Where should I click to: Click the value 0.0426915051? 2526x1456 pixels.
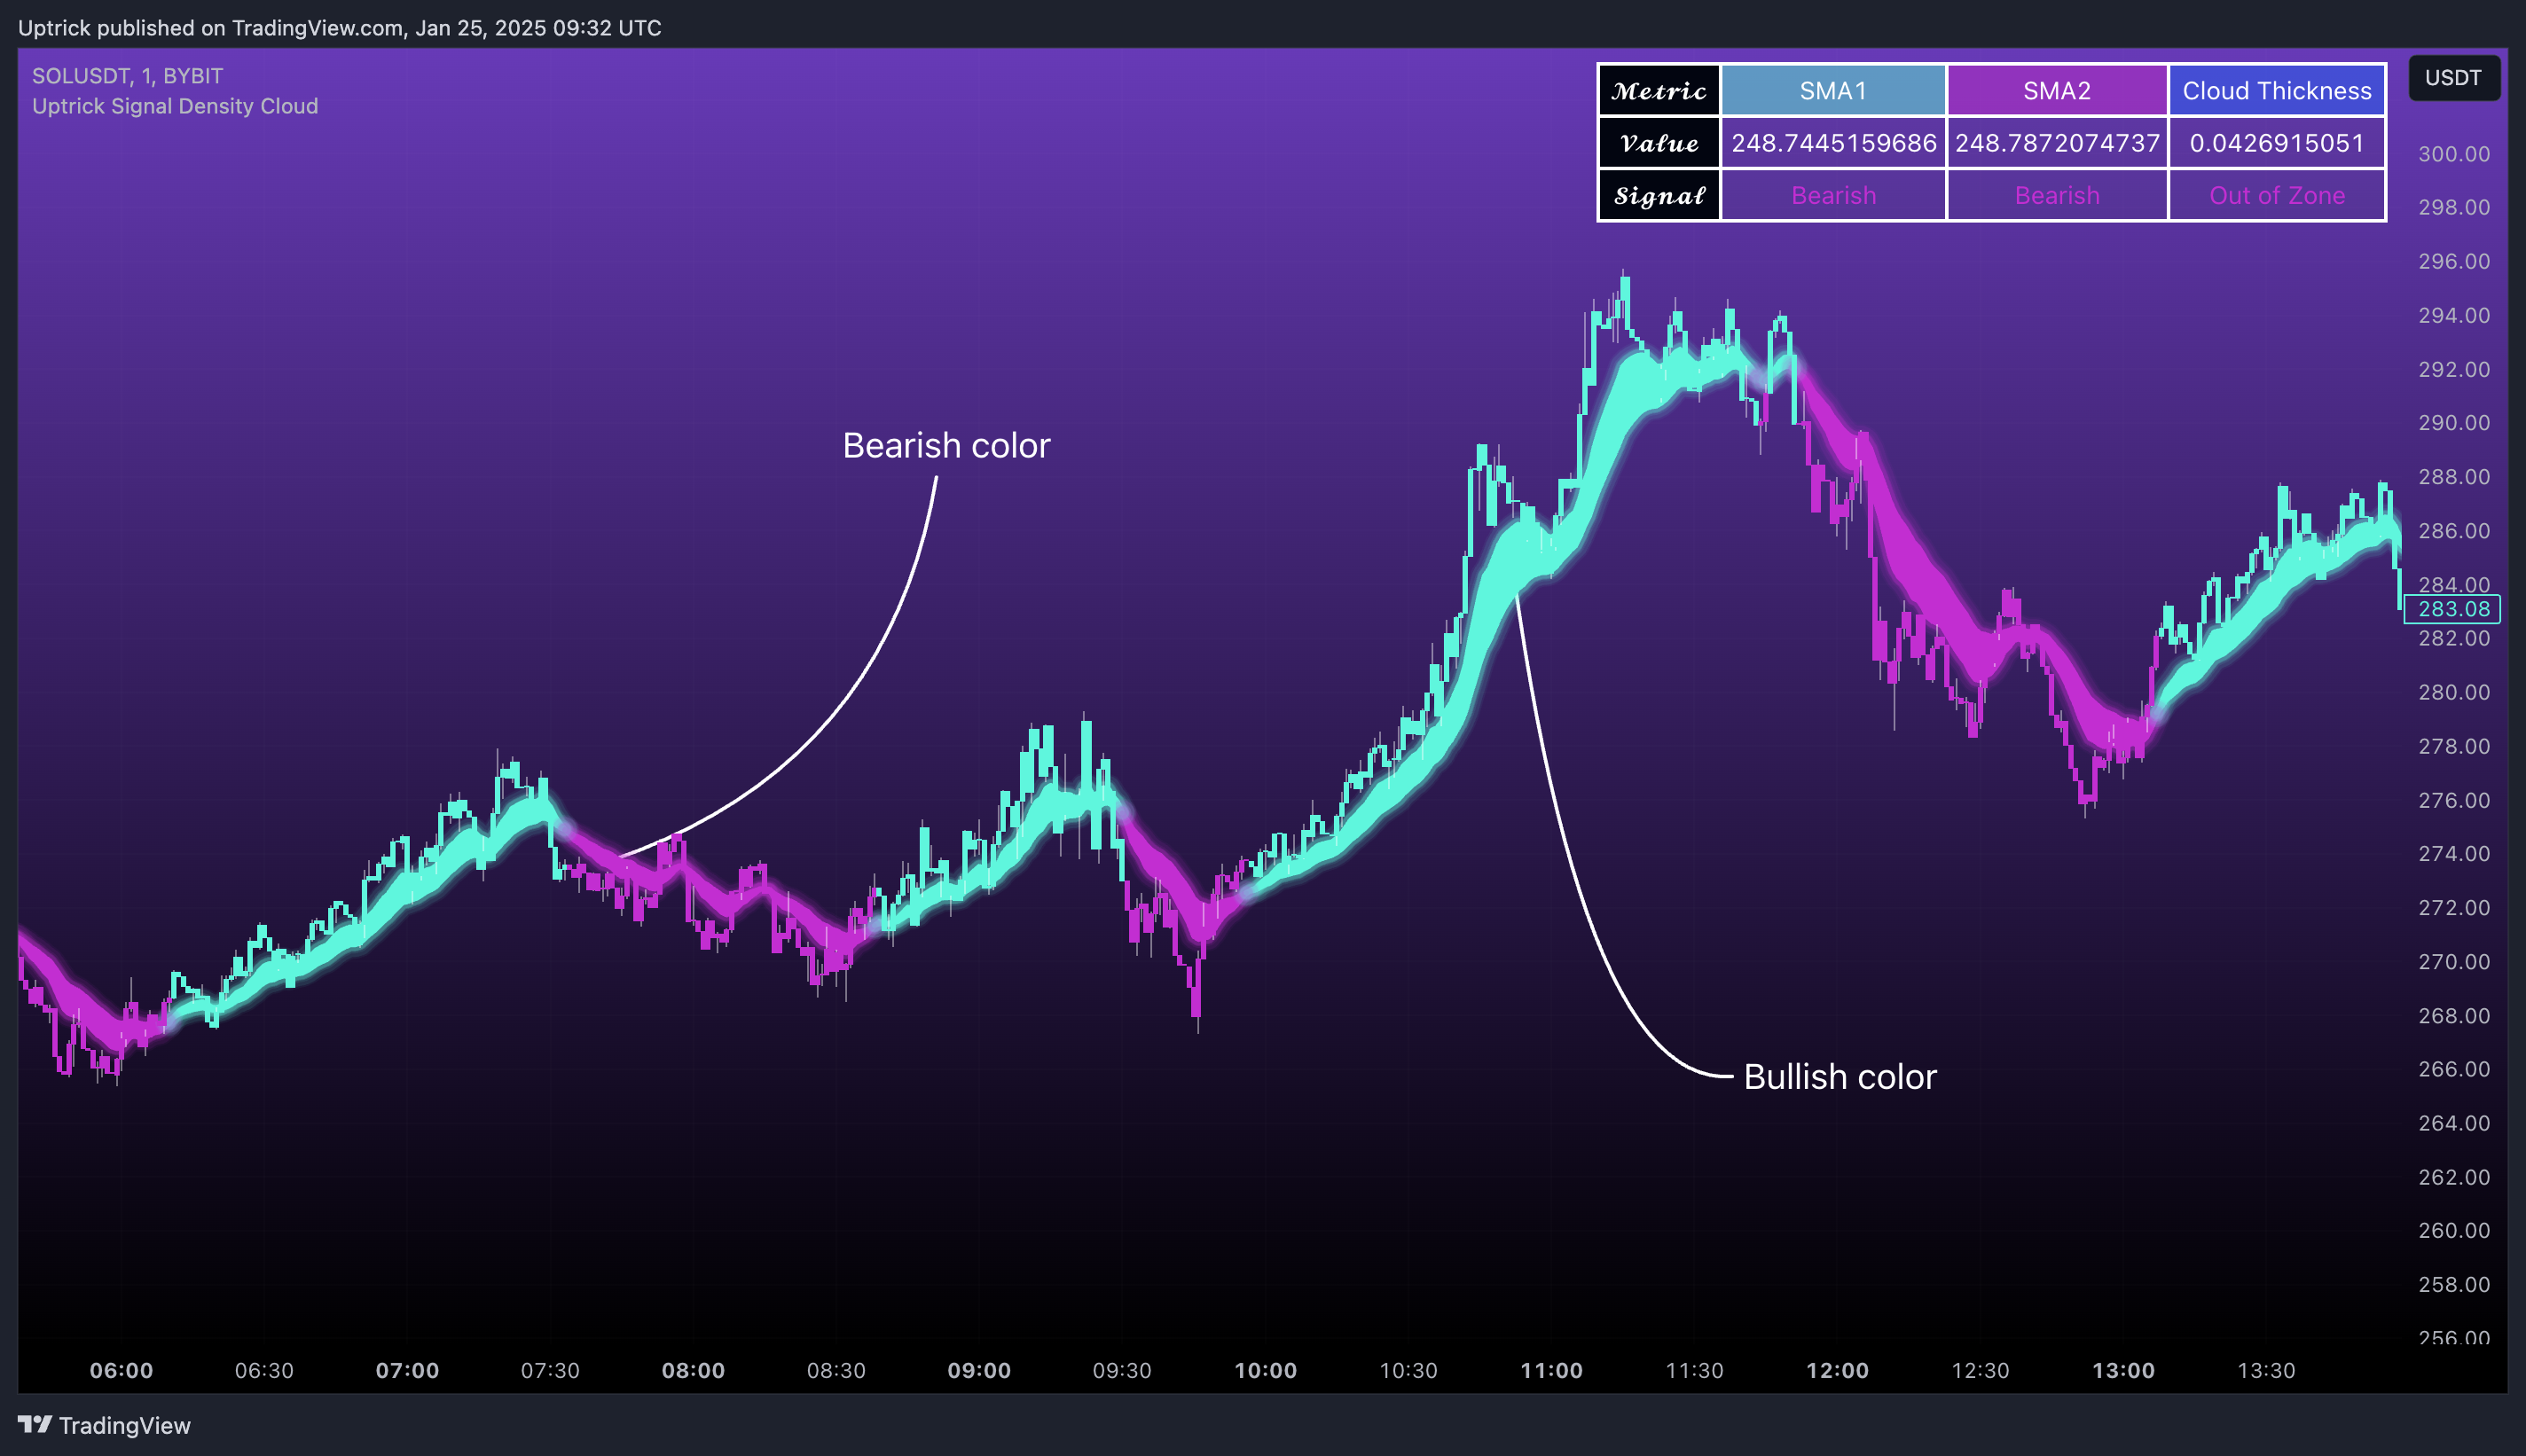click(2277, 143)
